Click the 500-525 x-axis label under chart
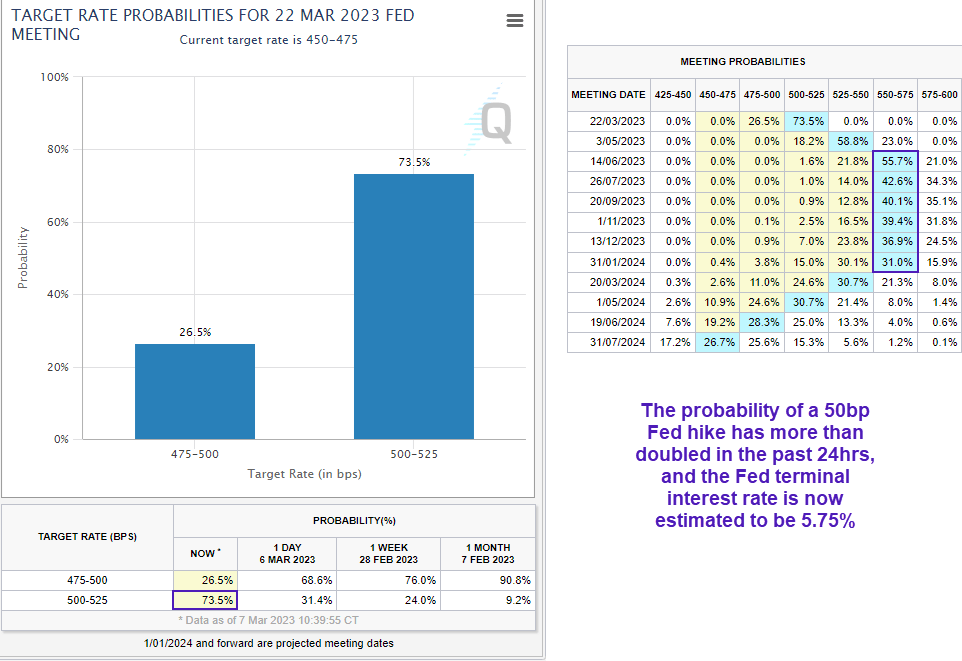 pos(414,455)
